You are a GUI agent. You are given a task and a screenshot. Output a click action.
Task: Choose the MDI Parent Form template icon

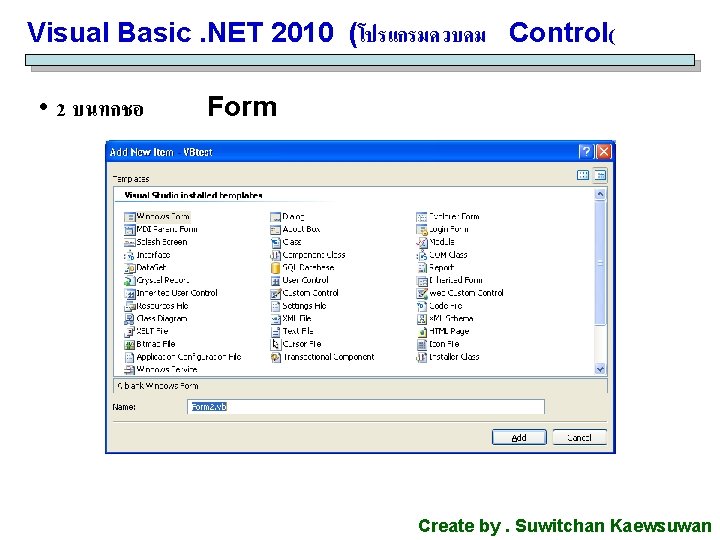(x=129, y=230)
